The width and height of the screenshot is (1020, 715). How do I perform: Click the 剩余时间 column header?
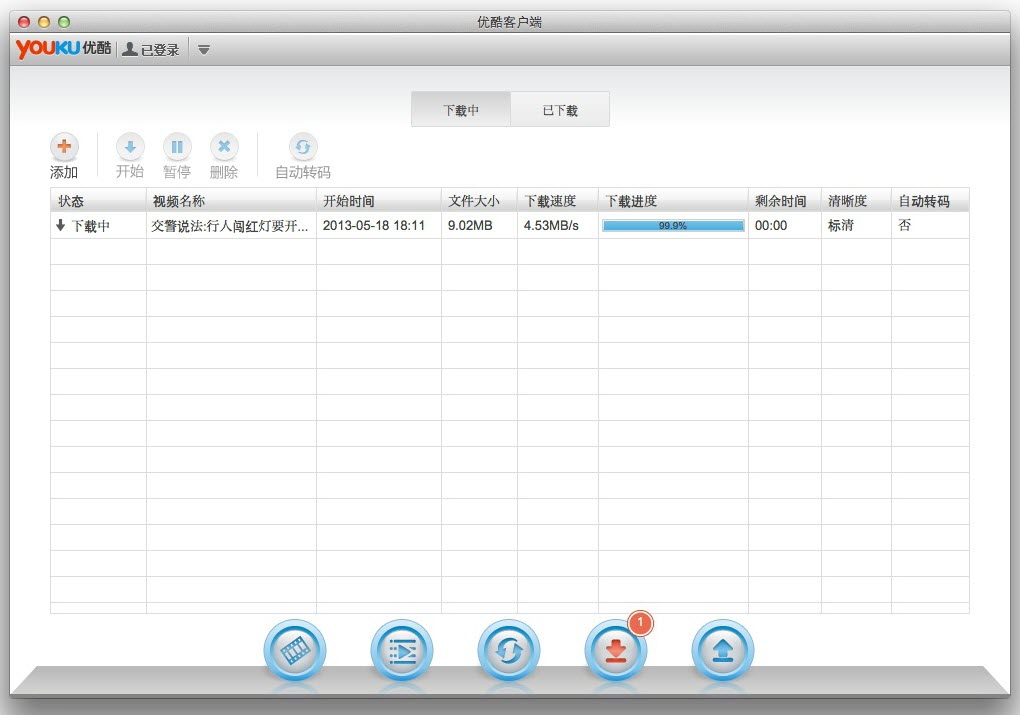[785, 201]
